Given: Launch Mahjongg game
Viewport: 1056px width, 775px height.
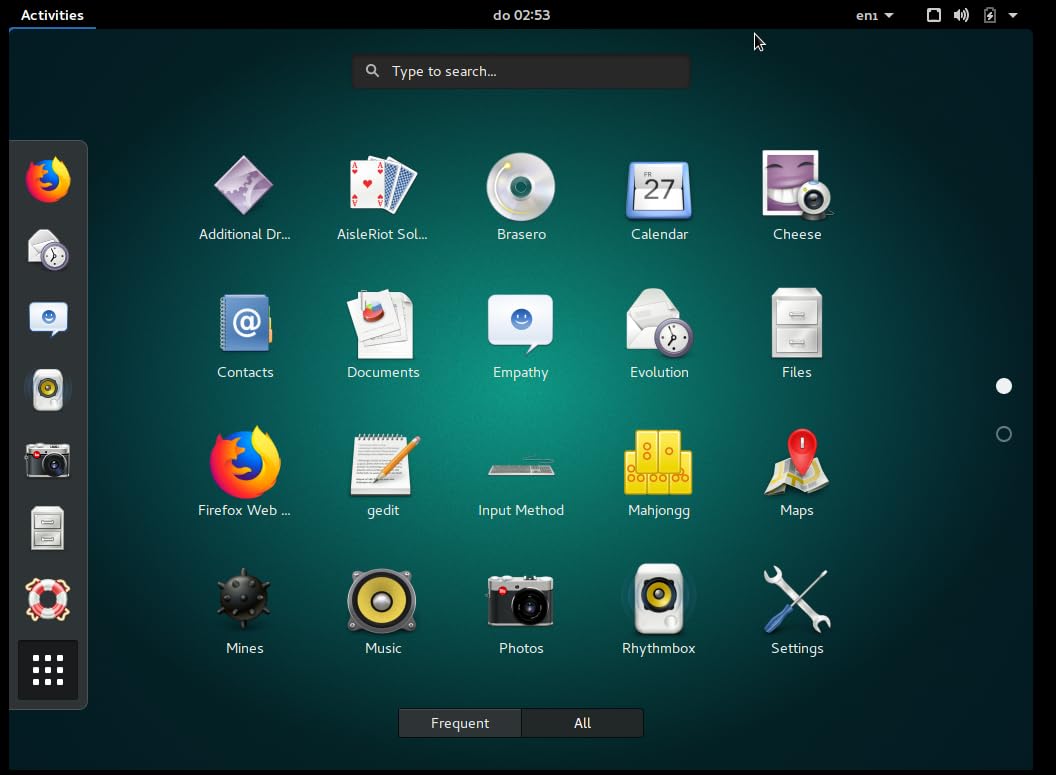Looking at the screenshot, I should click(659, 474).
